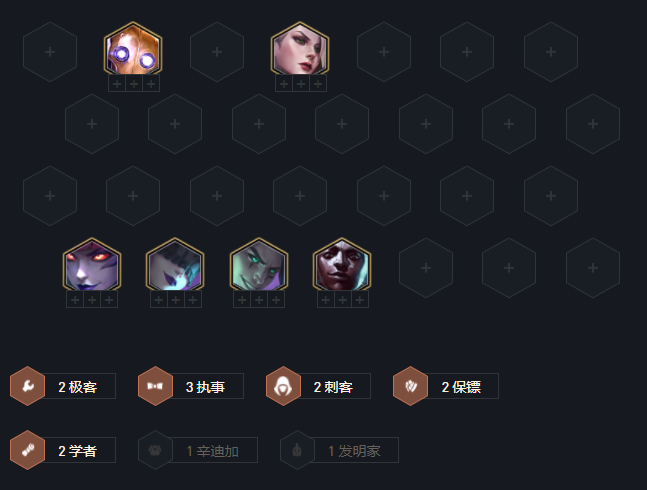Click the Enforcer (执事) trait icon
The width and height of the screenshot is (647, 490).
[156, 386]
